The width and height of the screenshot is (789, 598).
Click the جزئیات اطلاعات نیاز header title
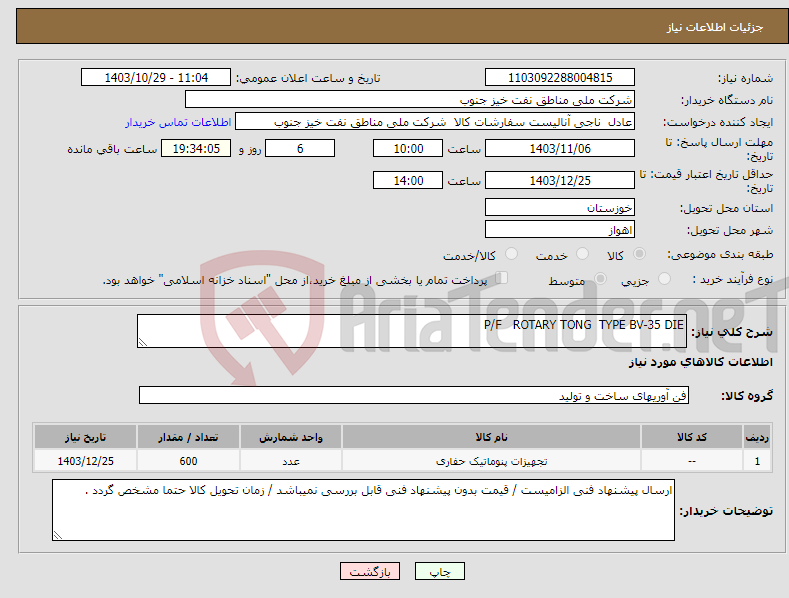(x=715, y=27)
